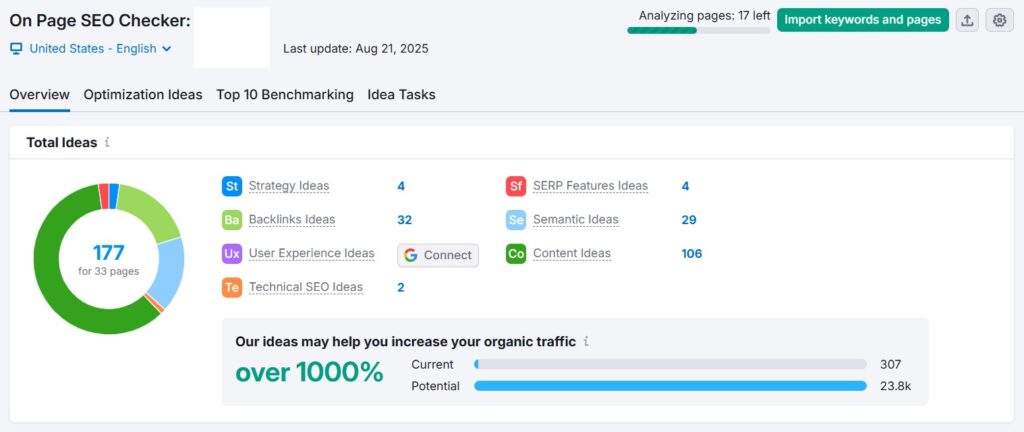The image size is (1024, 432).
Task: Open the SERP Features Ideas link
Action: (590, 186)
